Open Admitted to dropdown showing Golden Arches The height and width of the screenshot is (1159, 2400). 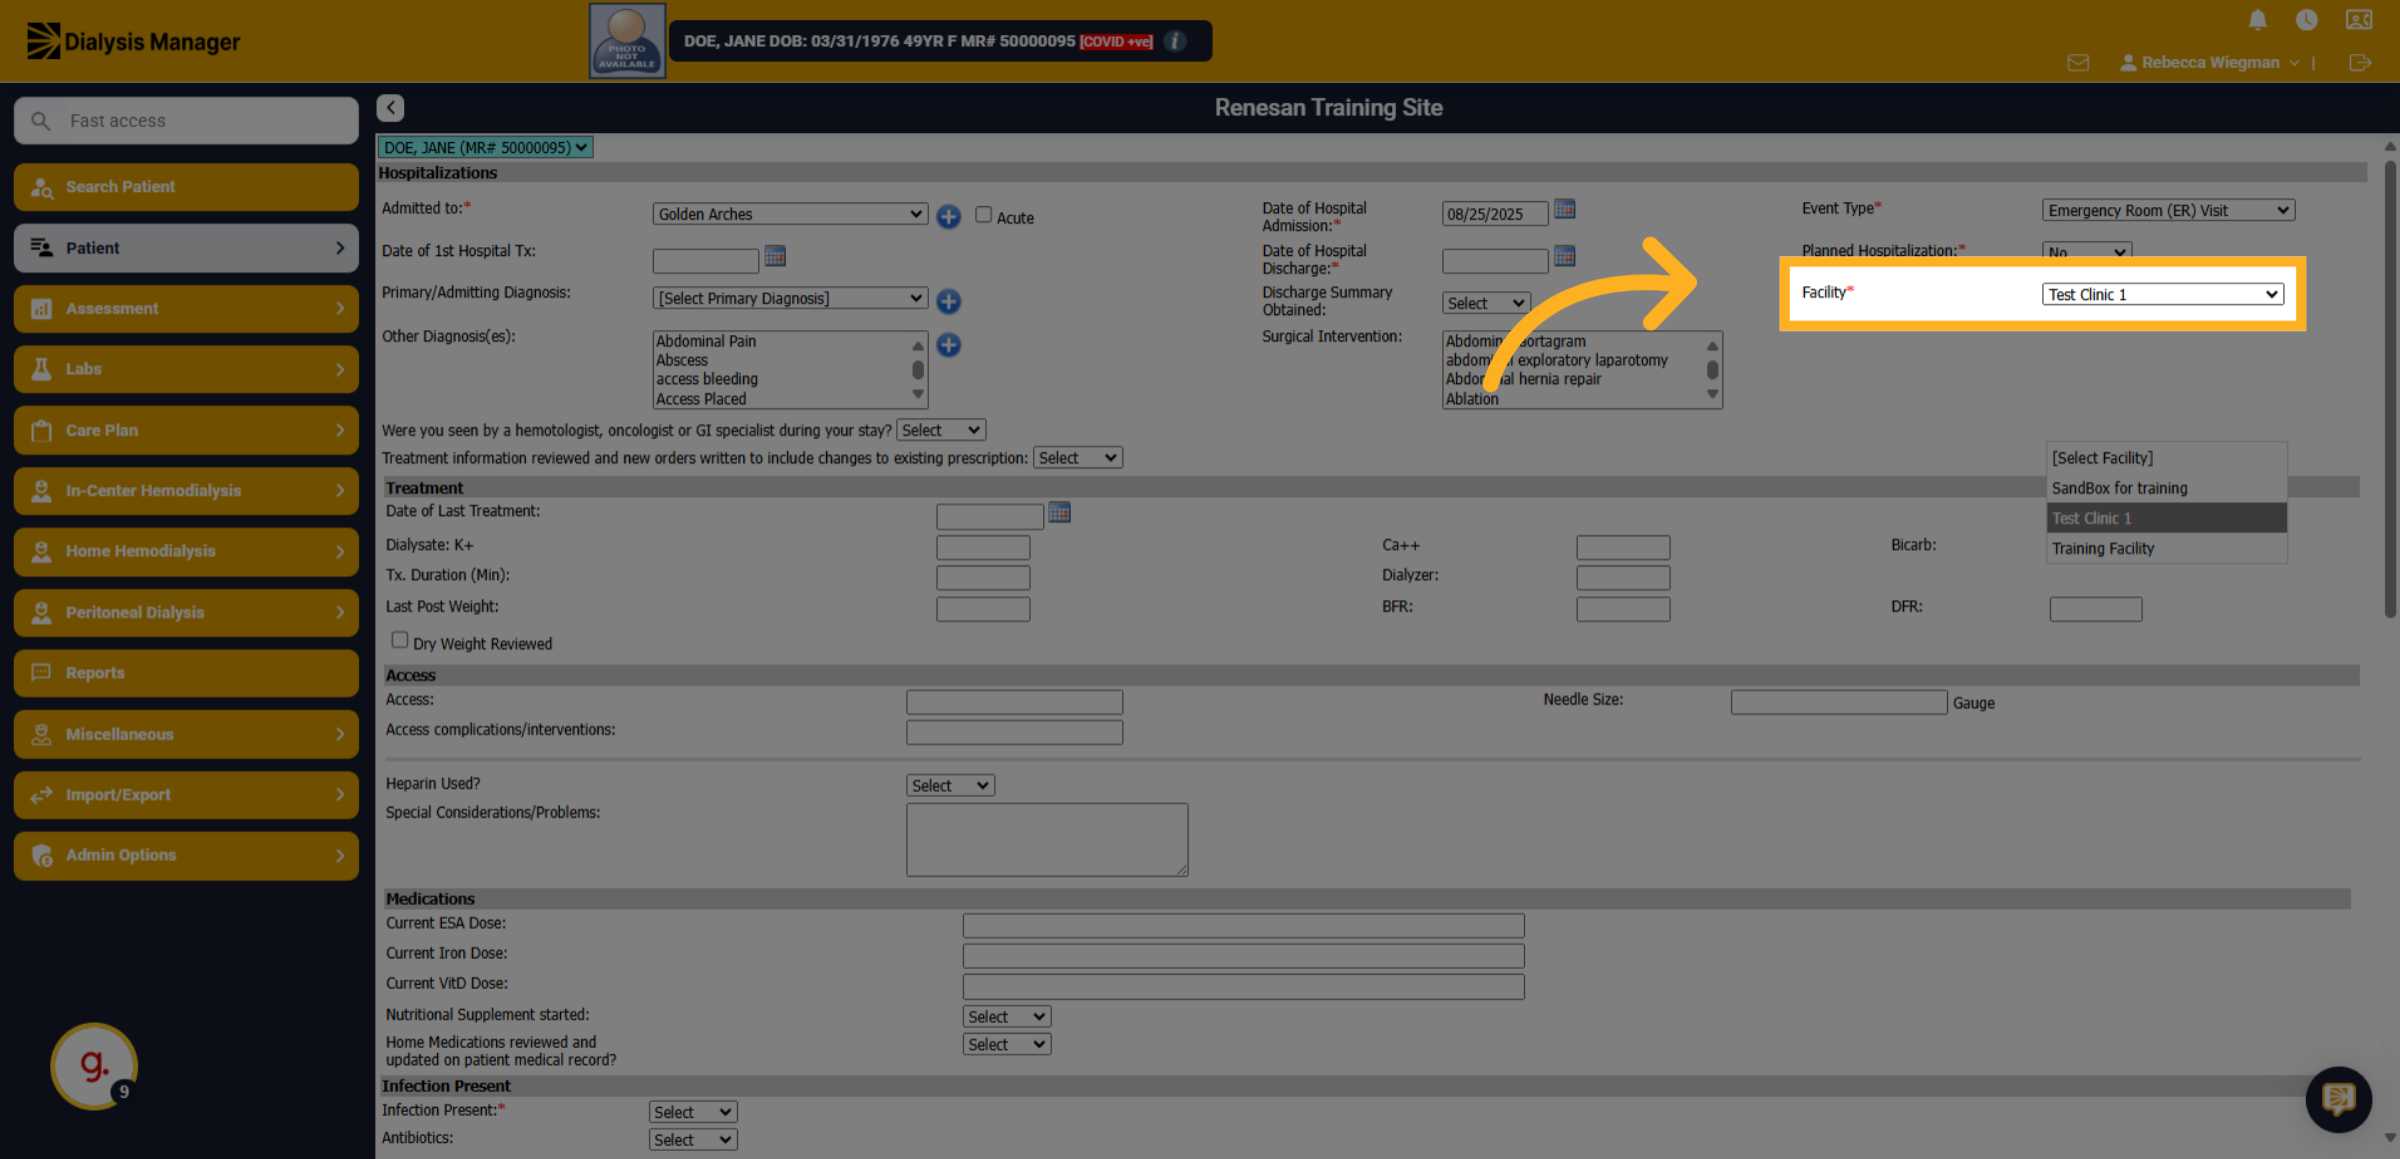pos(790,214)
